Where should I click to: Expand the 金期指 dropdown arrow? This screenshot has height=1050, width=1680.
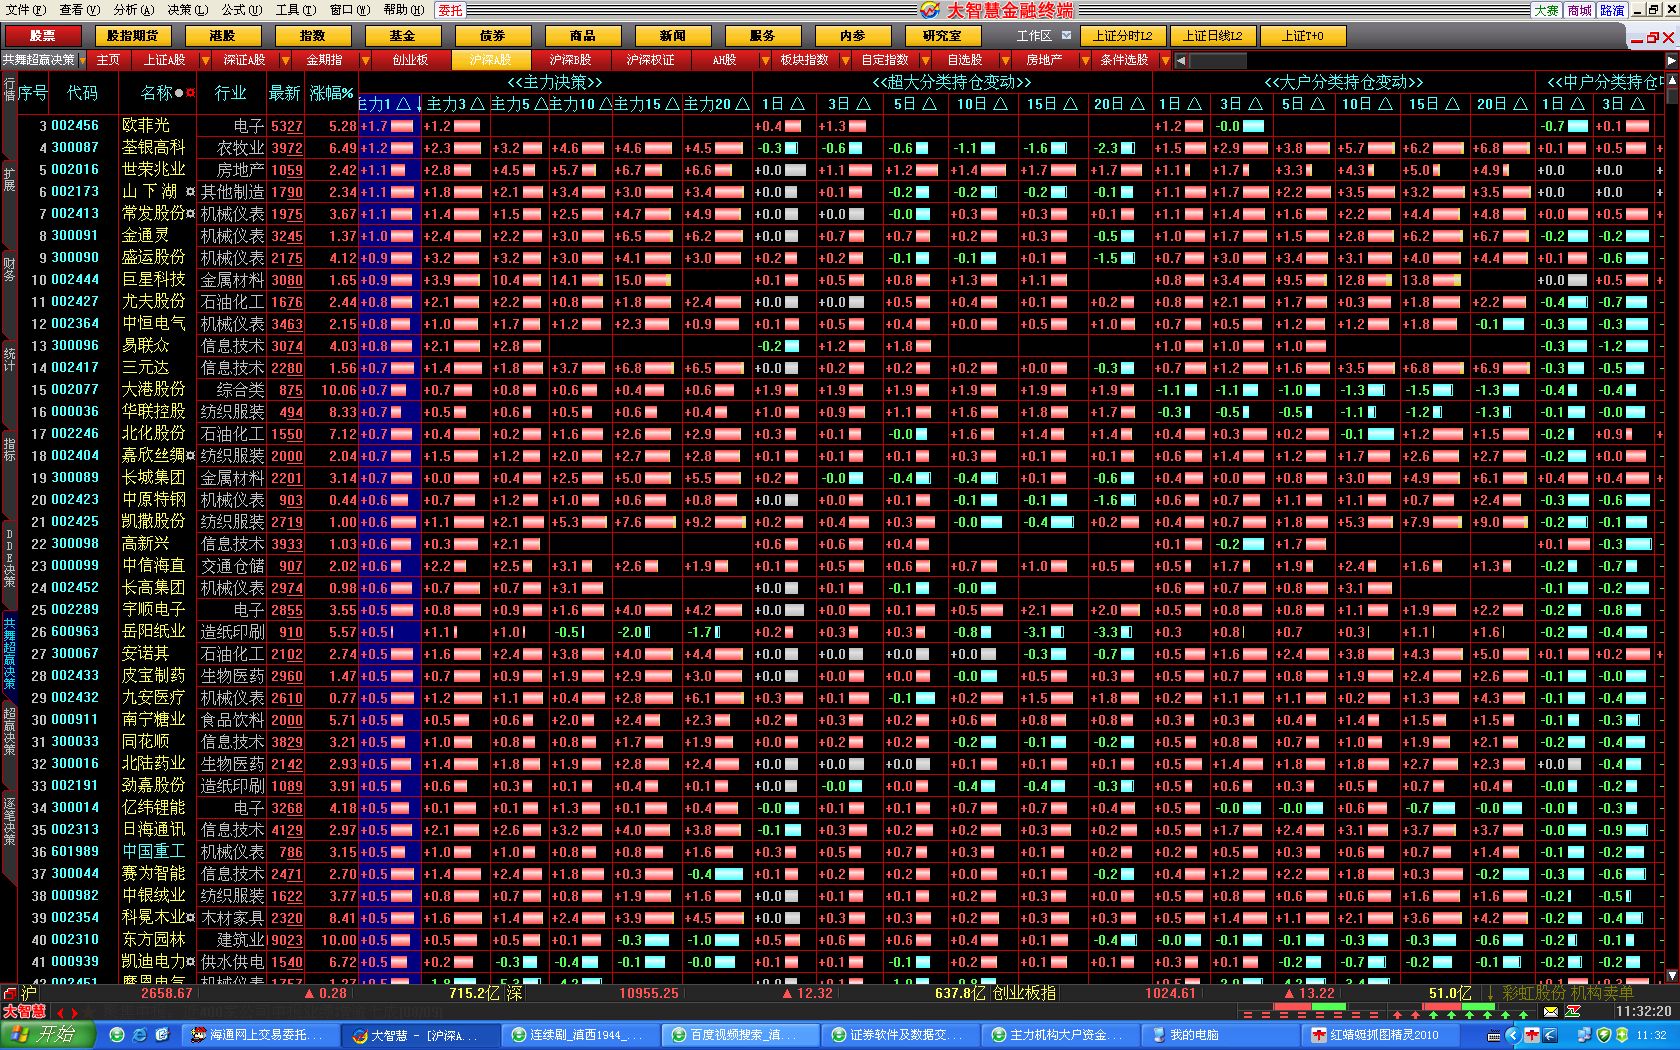[x=364, y=61]
